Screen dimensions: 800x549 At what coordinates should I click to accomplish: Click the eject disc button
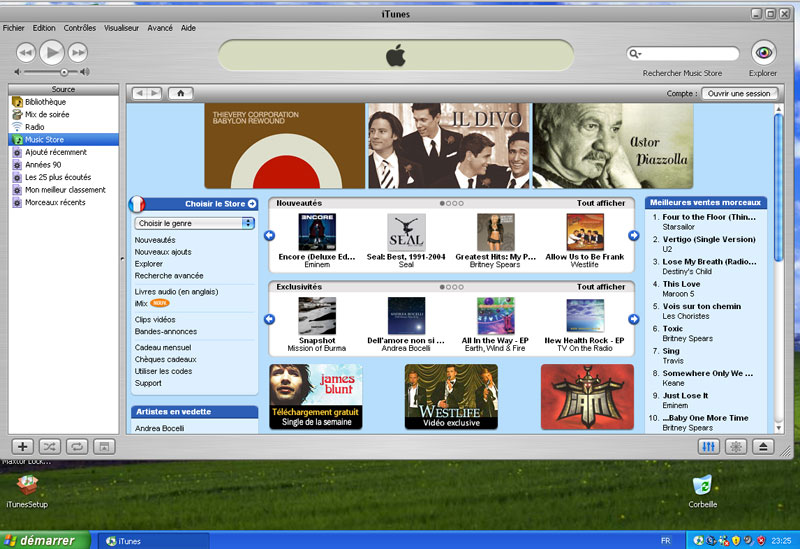[763, 447]
